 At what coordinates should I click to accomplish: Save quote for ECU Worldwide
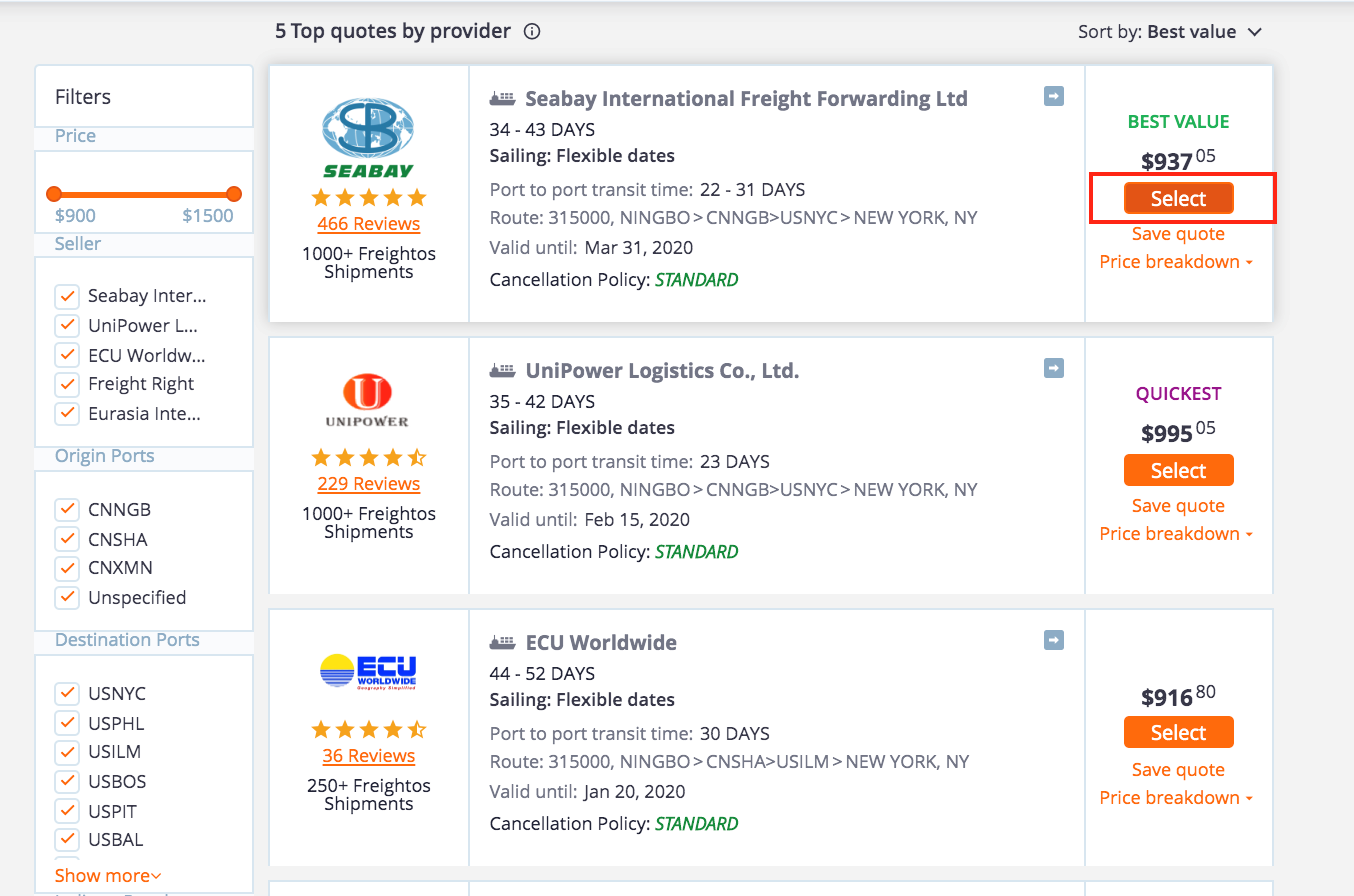(x=1178, y=770)
